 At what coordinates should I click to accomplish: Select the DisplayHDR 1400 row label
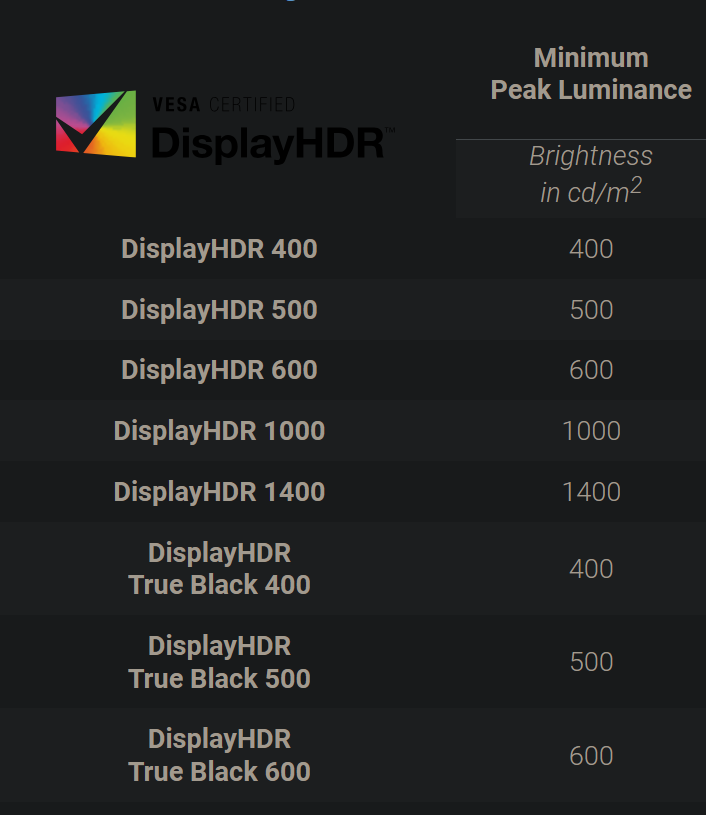pyautogui.click(x=219, y=491)
